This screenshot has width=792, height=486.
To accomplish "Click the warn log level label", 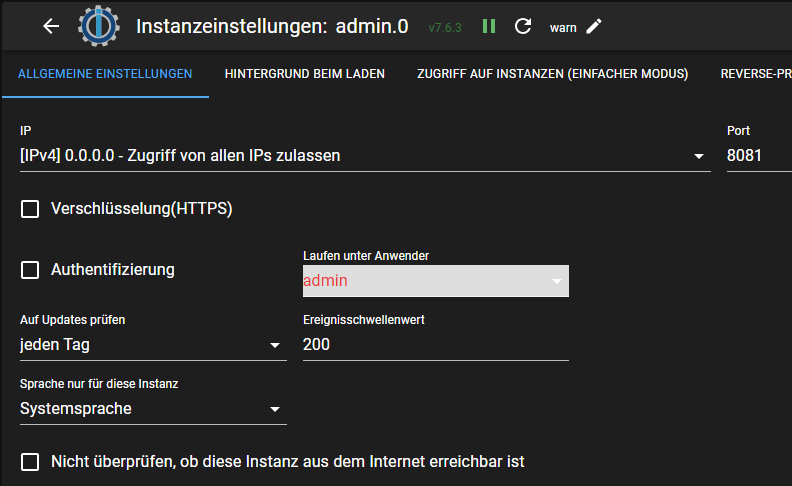I will tap(563, 28).
